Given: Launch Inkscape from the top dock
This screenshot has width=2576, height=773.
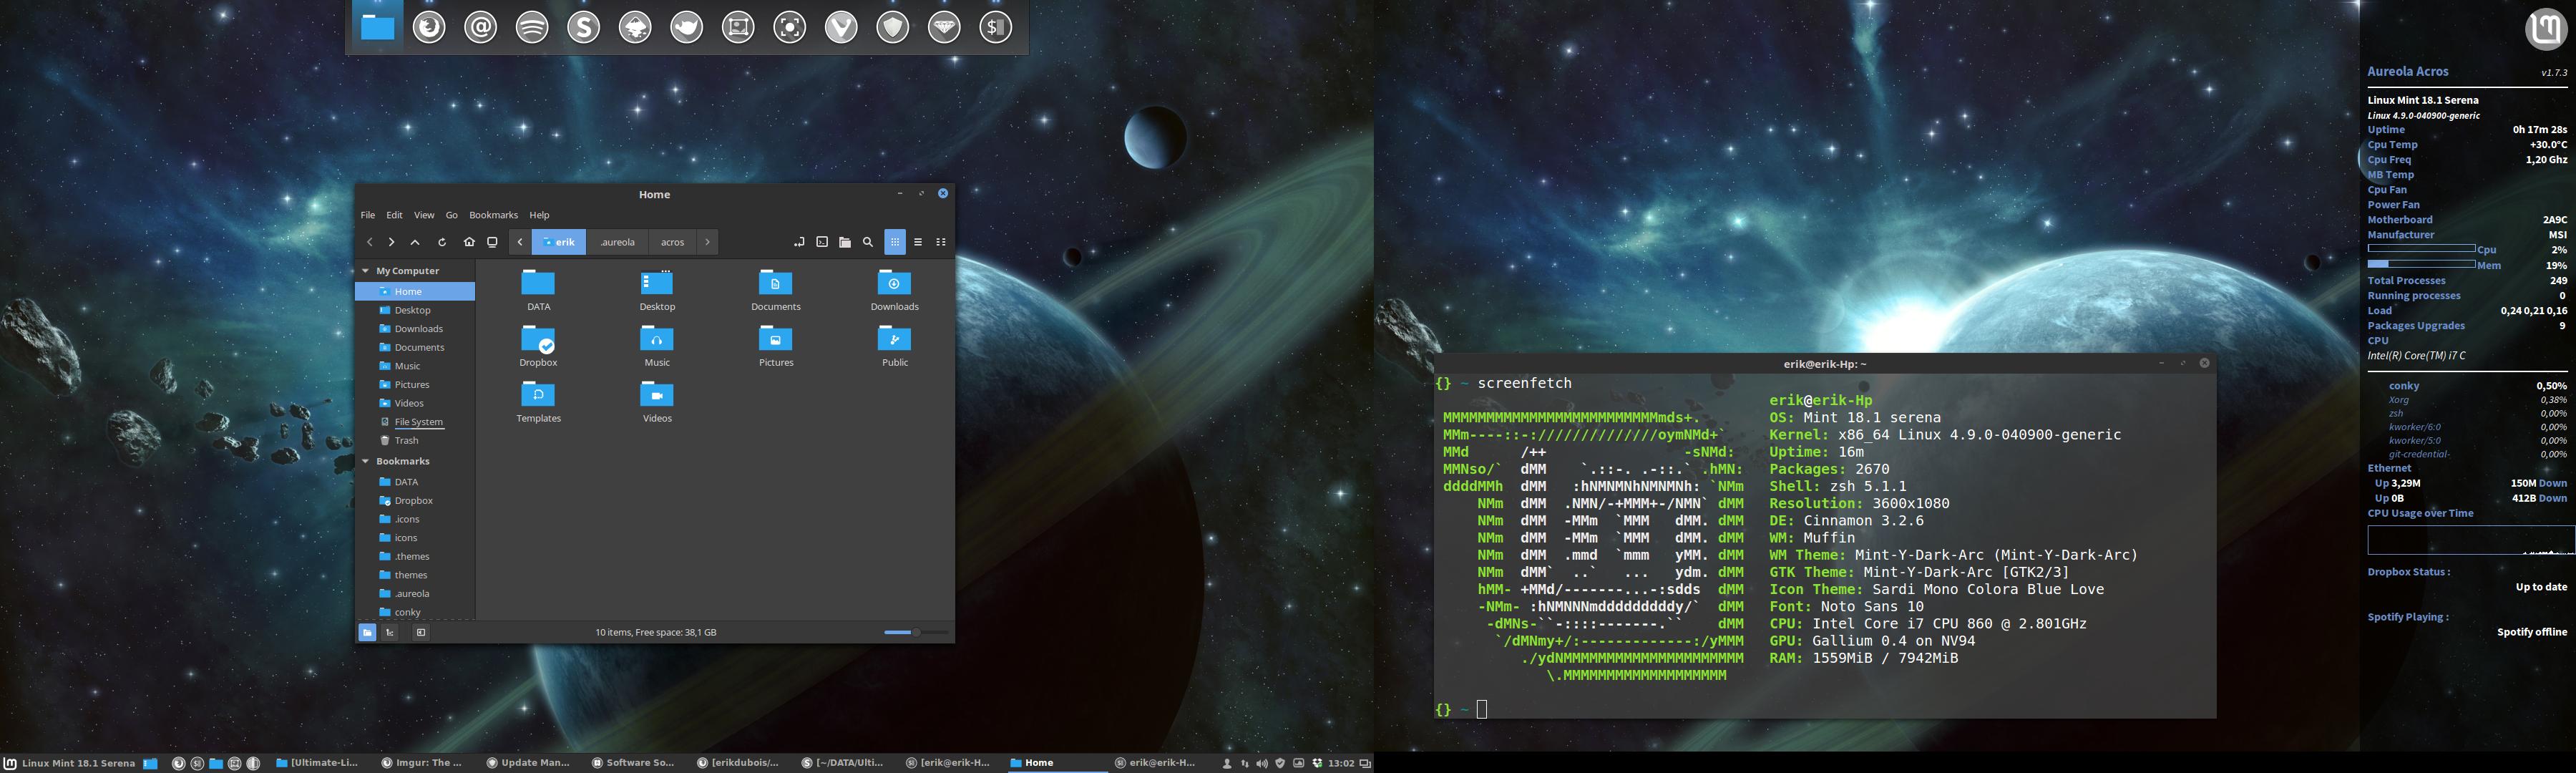Looking at the screenshot, I should (635, 27).
